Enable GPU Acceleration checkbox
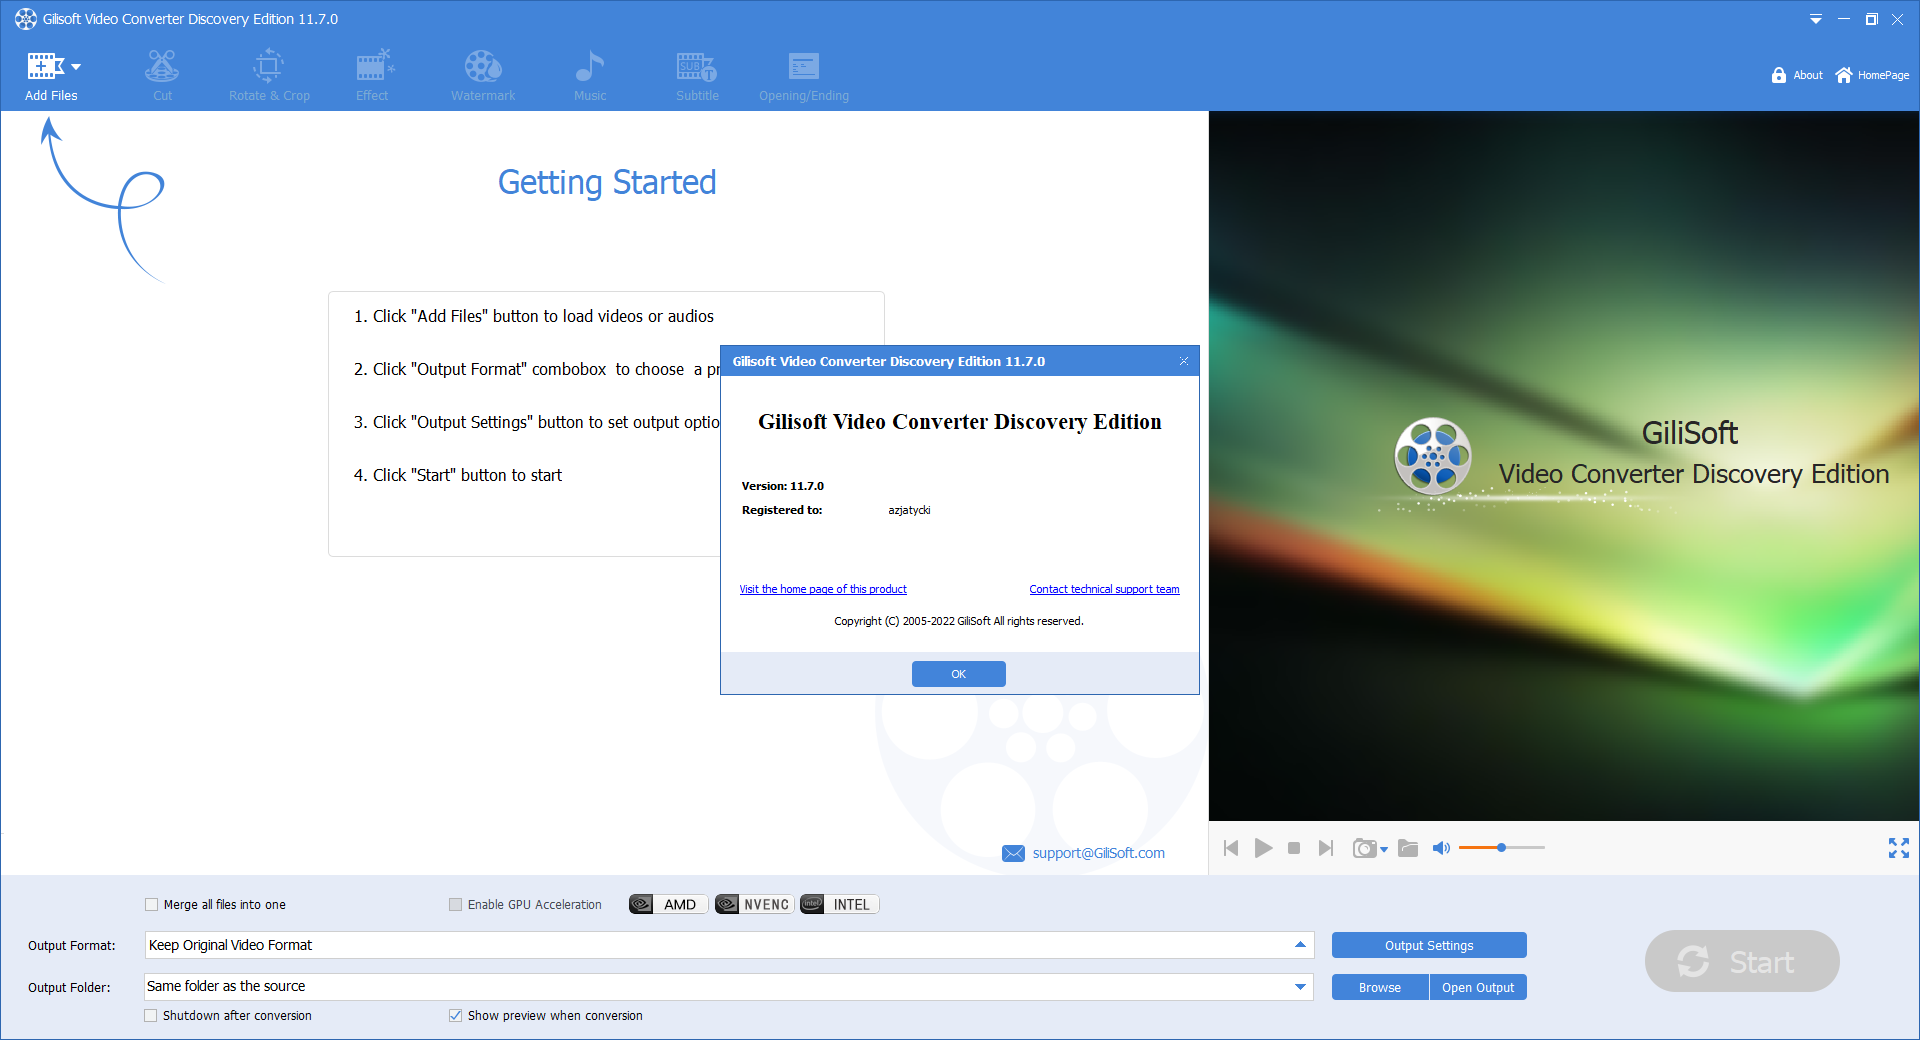This screenshot has height=1040, width=1920. (456, 905)
